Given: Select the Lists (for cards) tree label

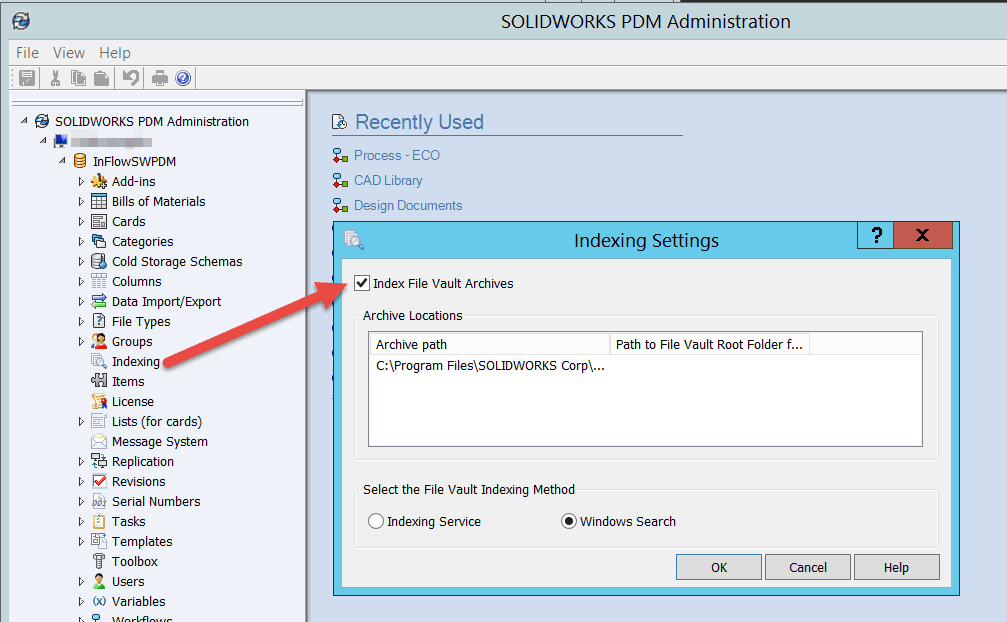Looking at the screenshot, I should click(x=157, y=421).
